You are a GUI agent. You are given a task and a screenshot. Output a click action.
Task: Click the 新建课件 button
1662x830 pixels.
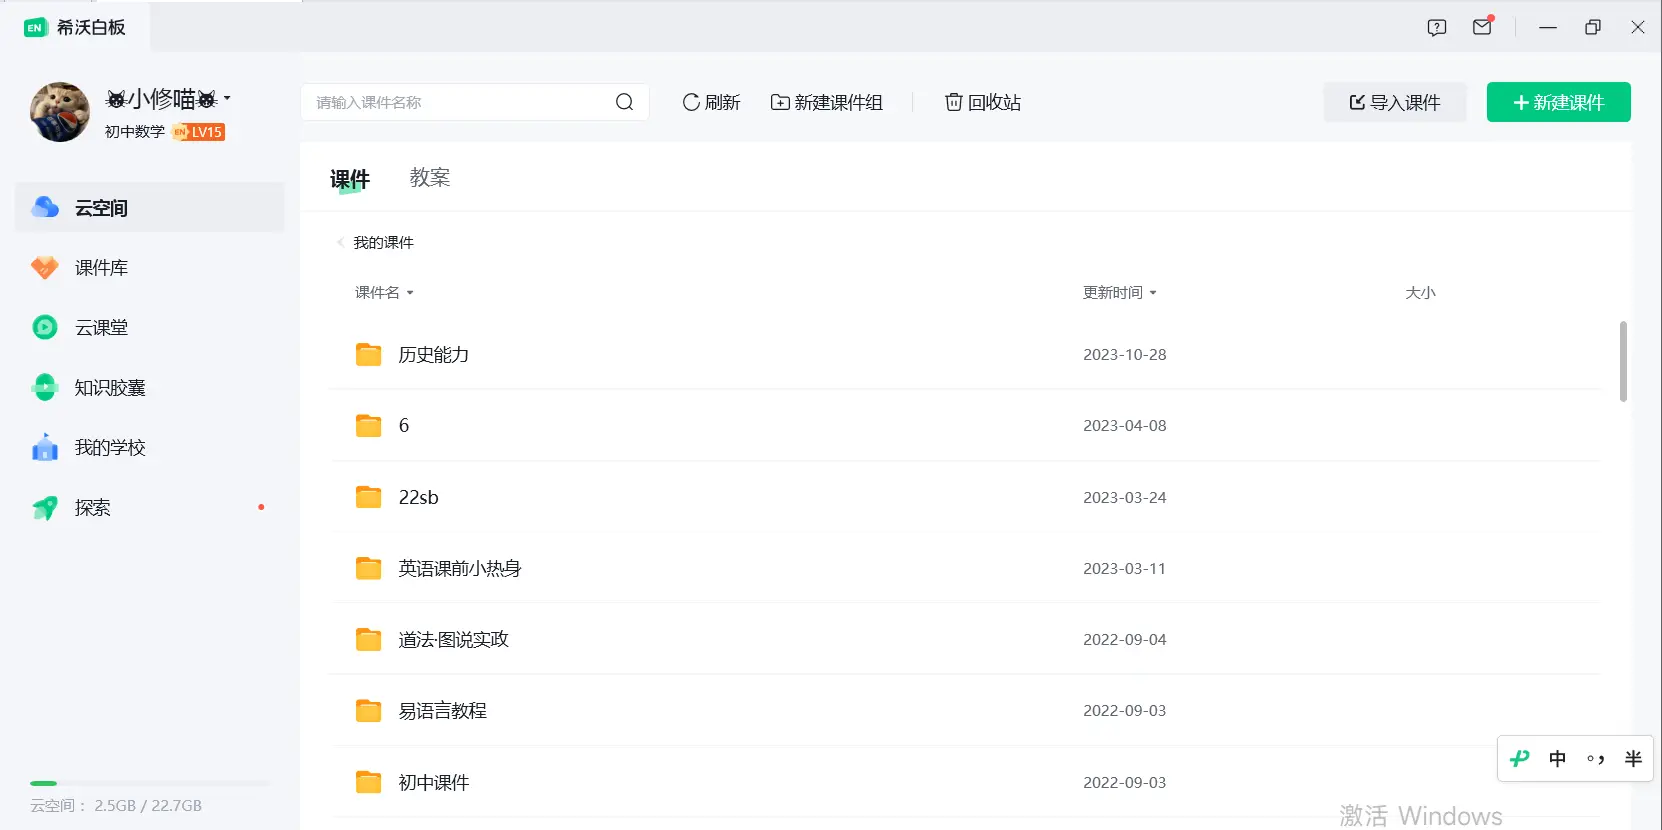point(1558,102)
